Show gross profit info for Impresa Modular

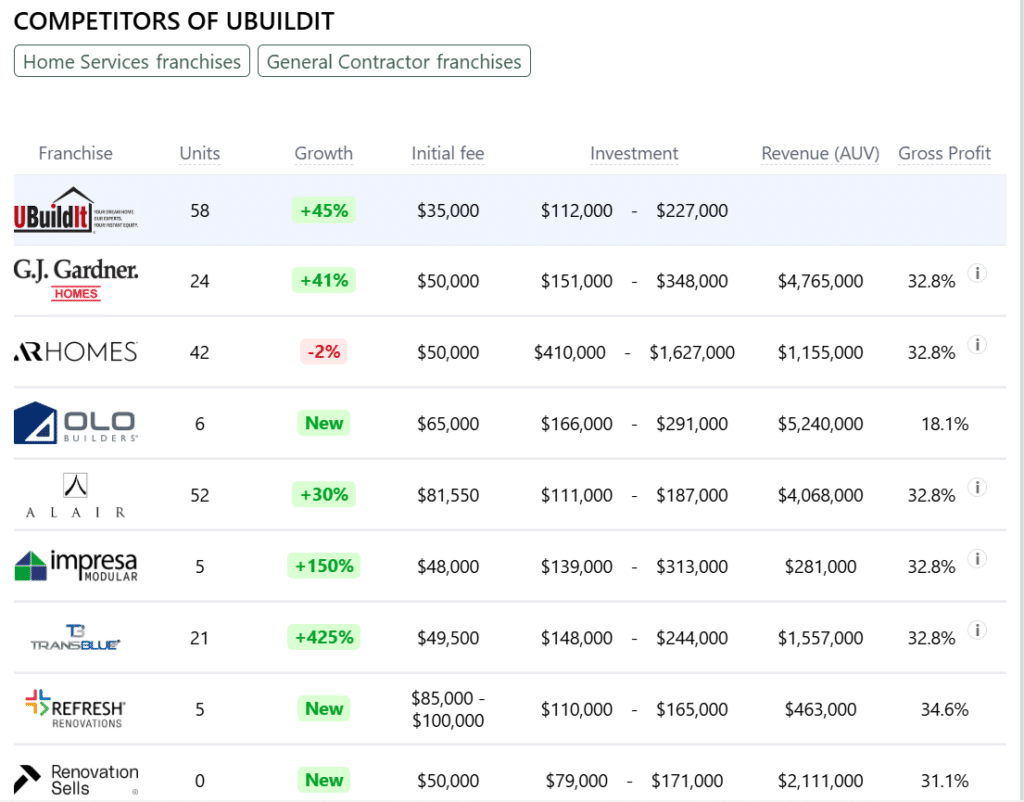click(977, 559)
